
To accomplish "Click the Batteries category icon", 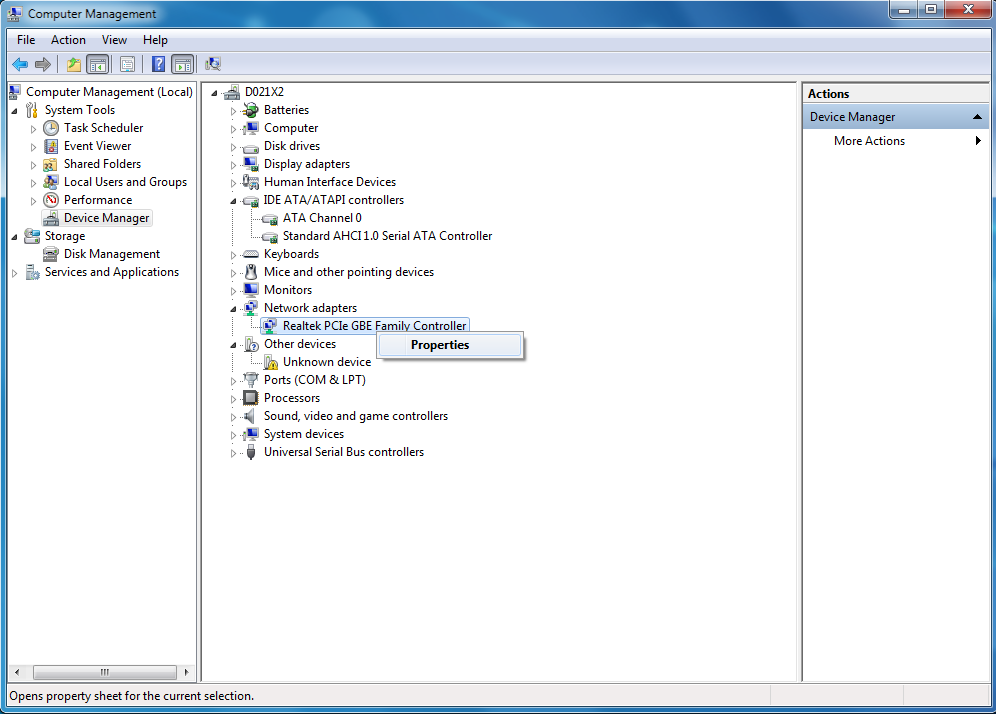I will coord(251,110).
